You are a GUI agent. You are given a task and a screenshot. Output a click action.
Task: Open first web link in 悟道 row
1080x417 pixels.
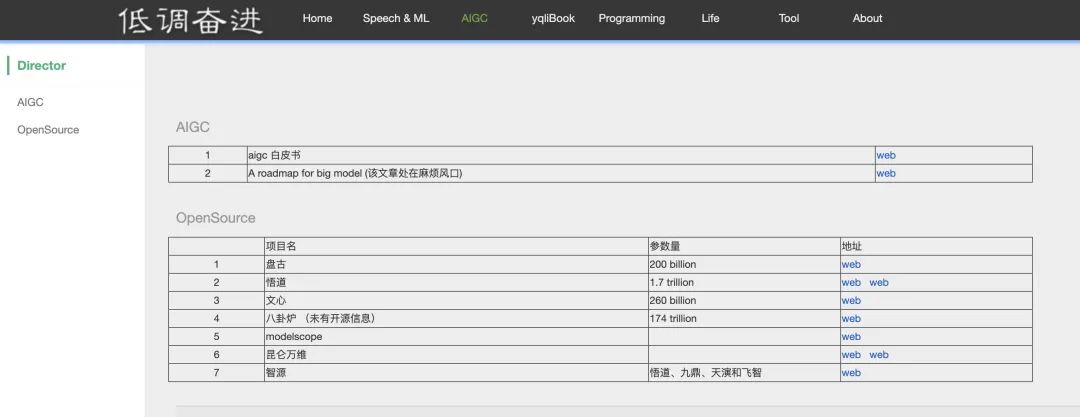click(851, 282)
